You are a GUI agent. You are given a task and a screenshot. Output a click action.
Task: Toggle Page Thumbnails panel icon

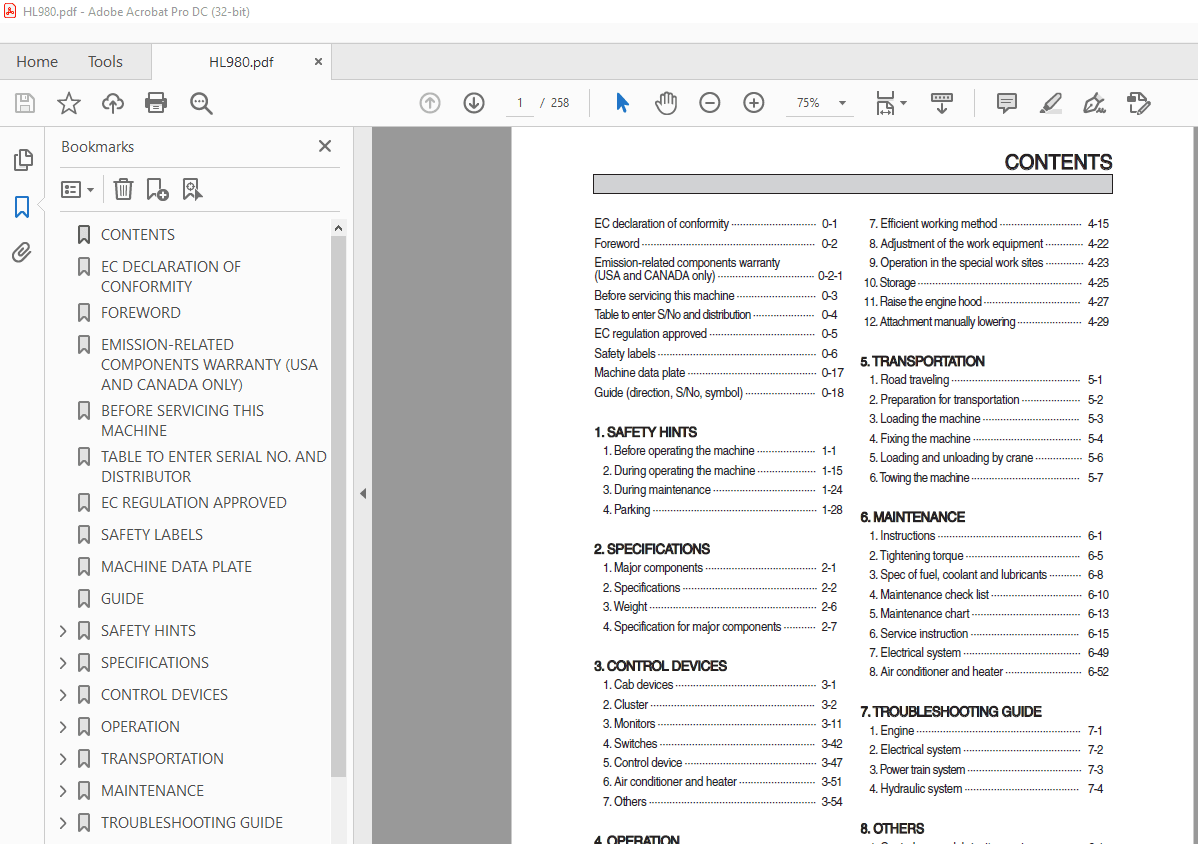coord(22,160)
